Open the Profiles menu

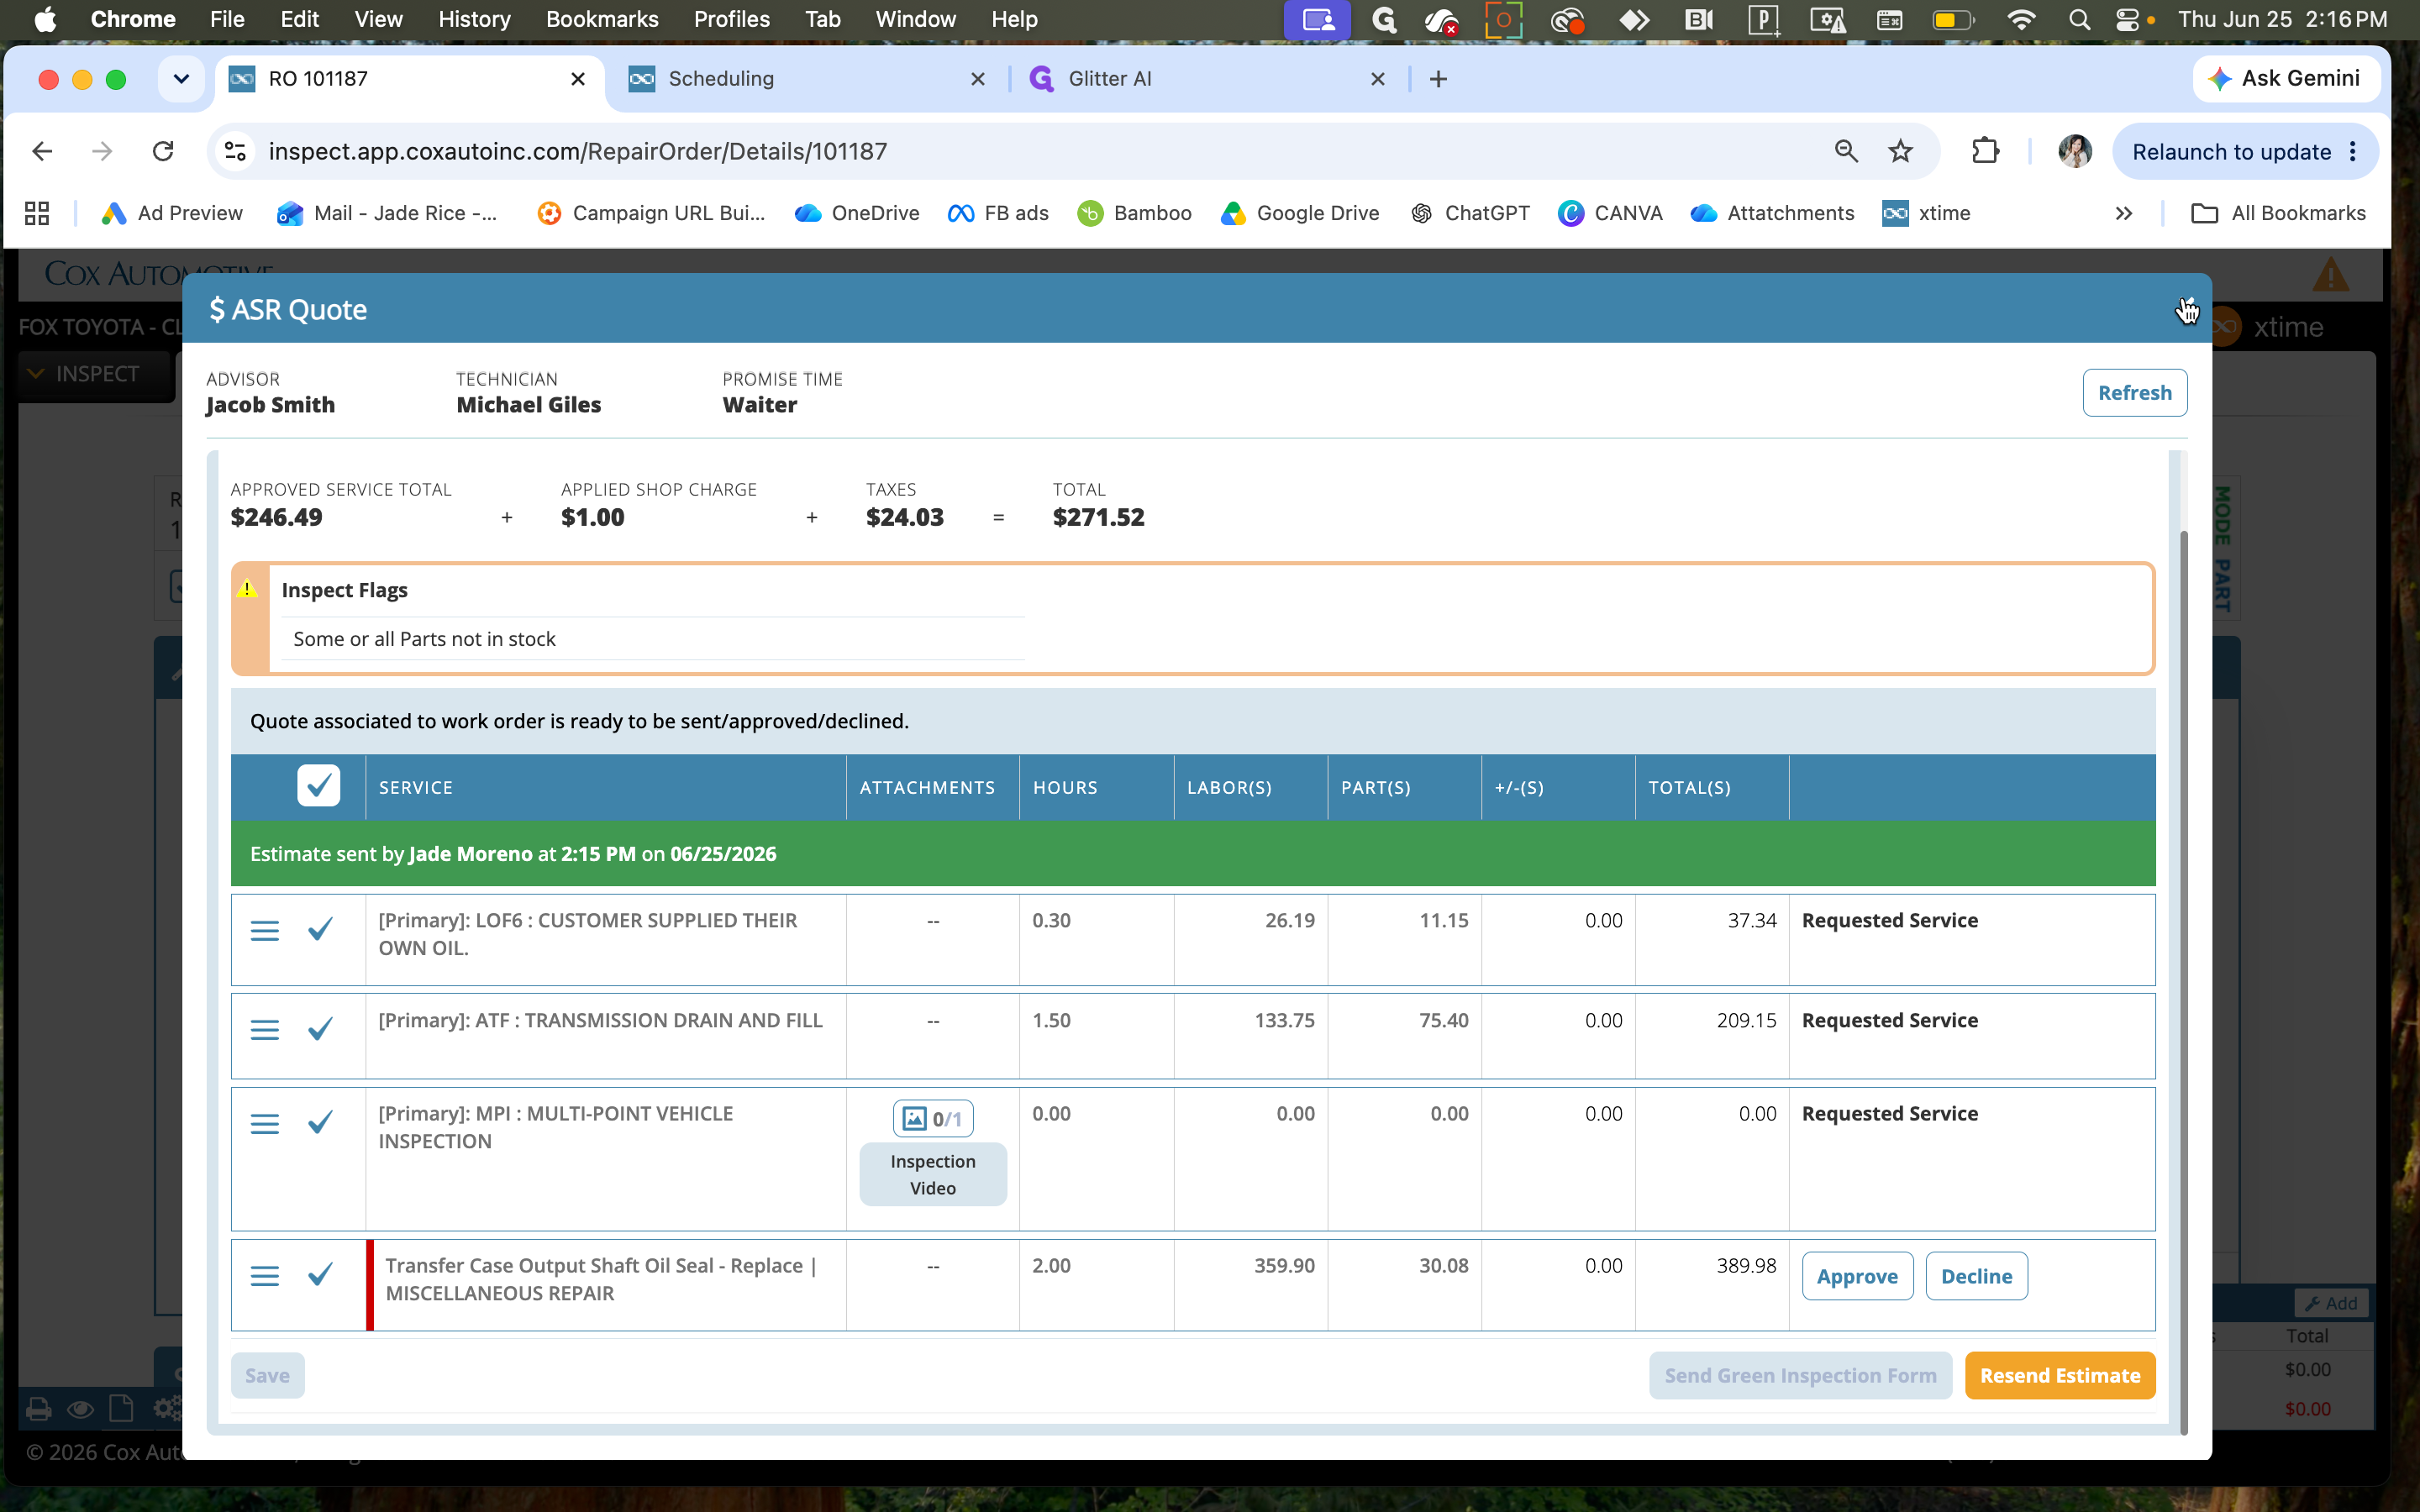click(x=731, y=19)
